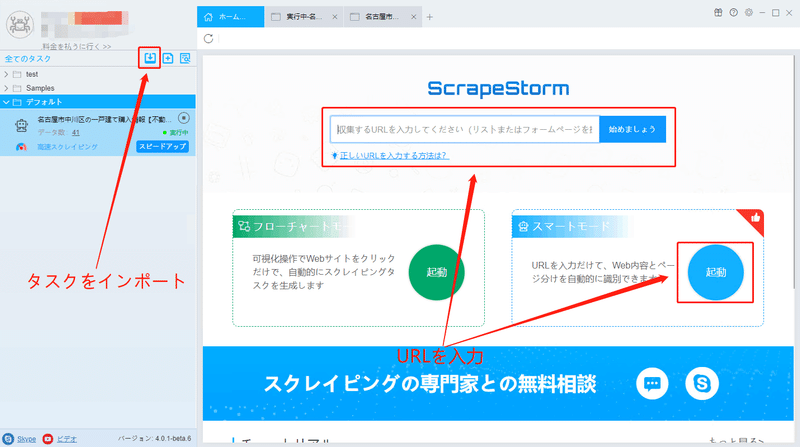
Task: Click the ScrapeStorm logo
Action: click(498, 89)
